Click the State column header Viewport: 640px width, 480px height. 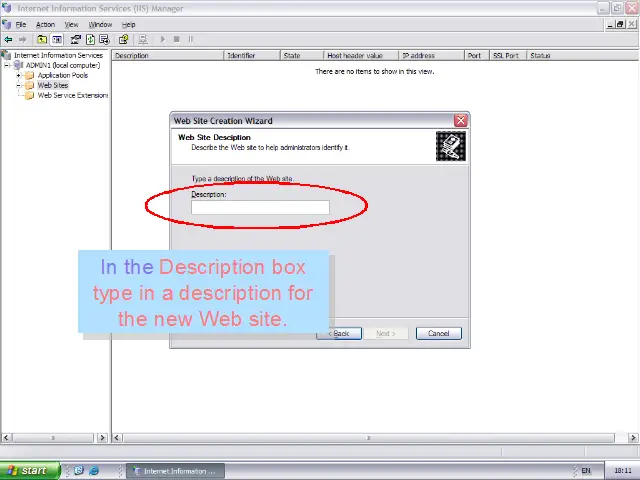(302, 56)
